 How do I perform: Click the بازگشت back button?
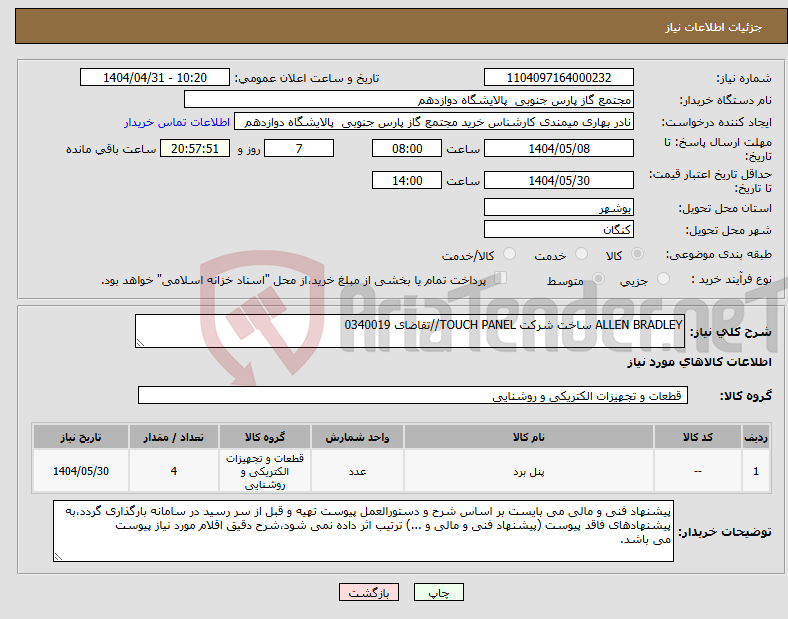(369, 592)
